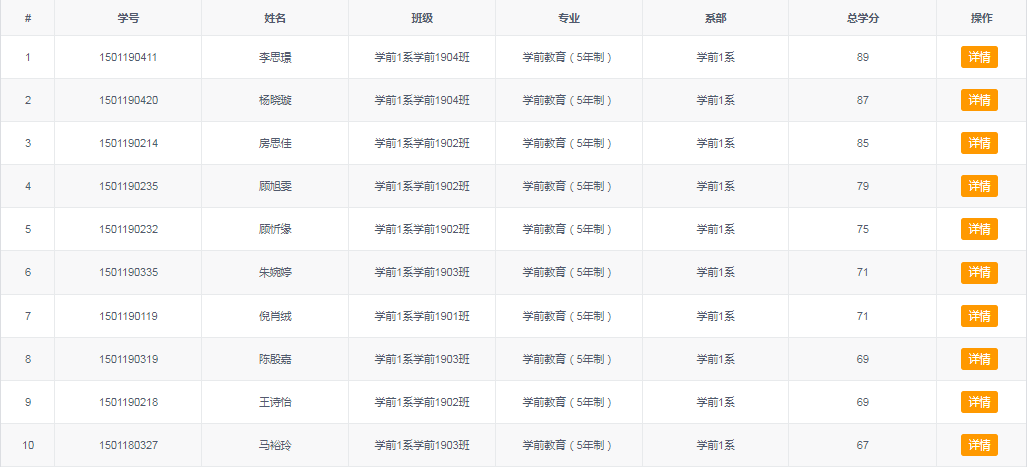Open 详情 for student 1501190232
The image size is (1027, 468).
[979, 229]
